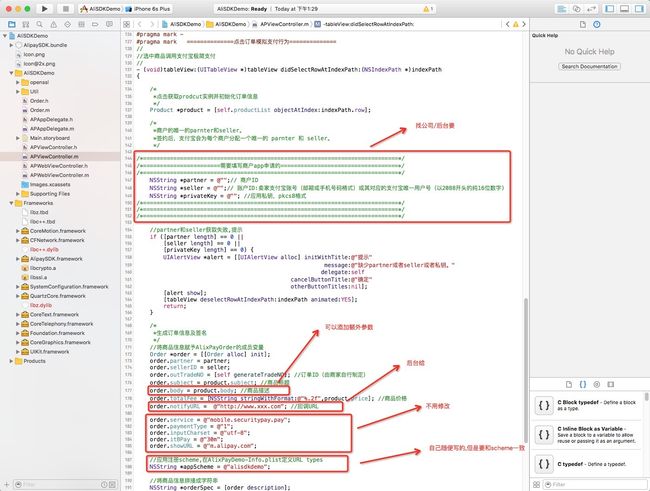The image size is (650, 491).
Task: Toggle the Navigator pane visibility
Action: click(610, 9)
